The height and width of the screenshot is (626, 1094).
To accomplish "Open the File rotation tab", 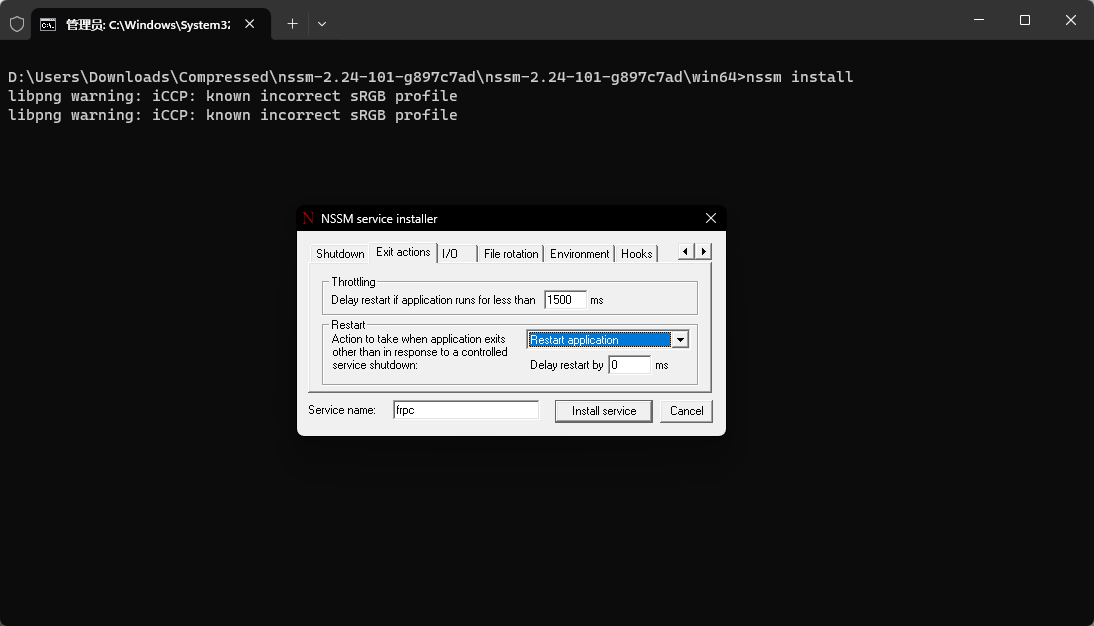I will [511, 253].
